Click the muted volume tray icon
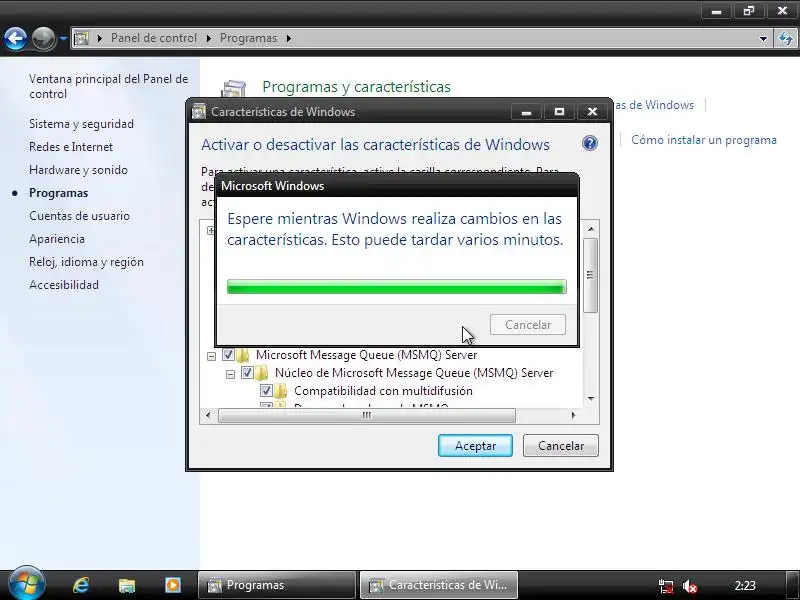 (x=689, y=586)
